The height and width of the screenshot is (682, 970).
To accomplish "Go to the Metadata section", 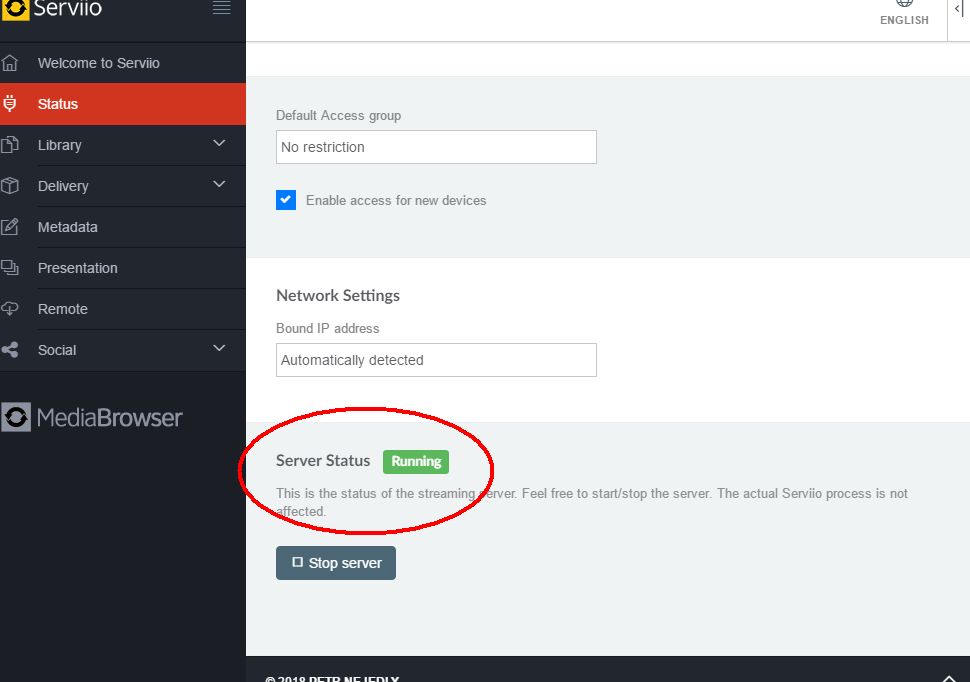I will click(122, 227).
